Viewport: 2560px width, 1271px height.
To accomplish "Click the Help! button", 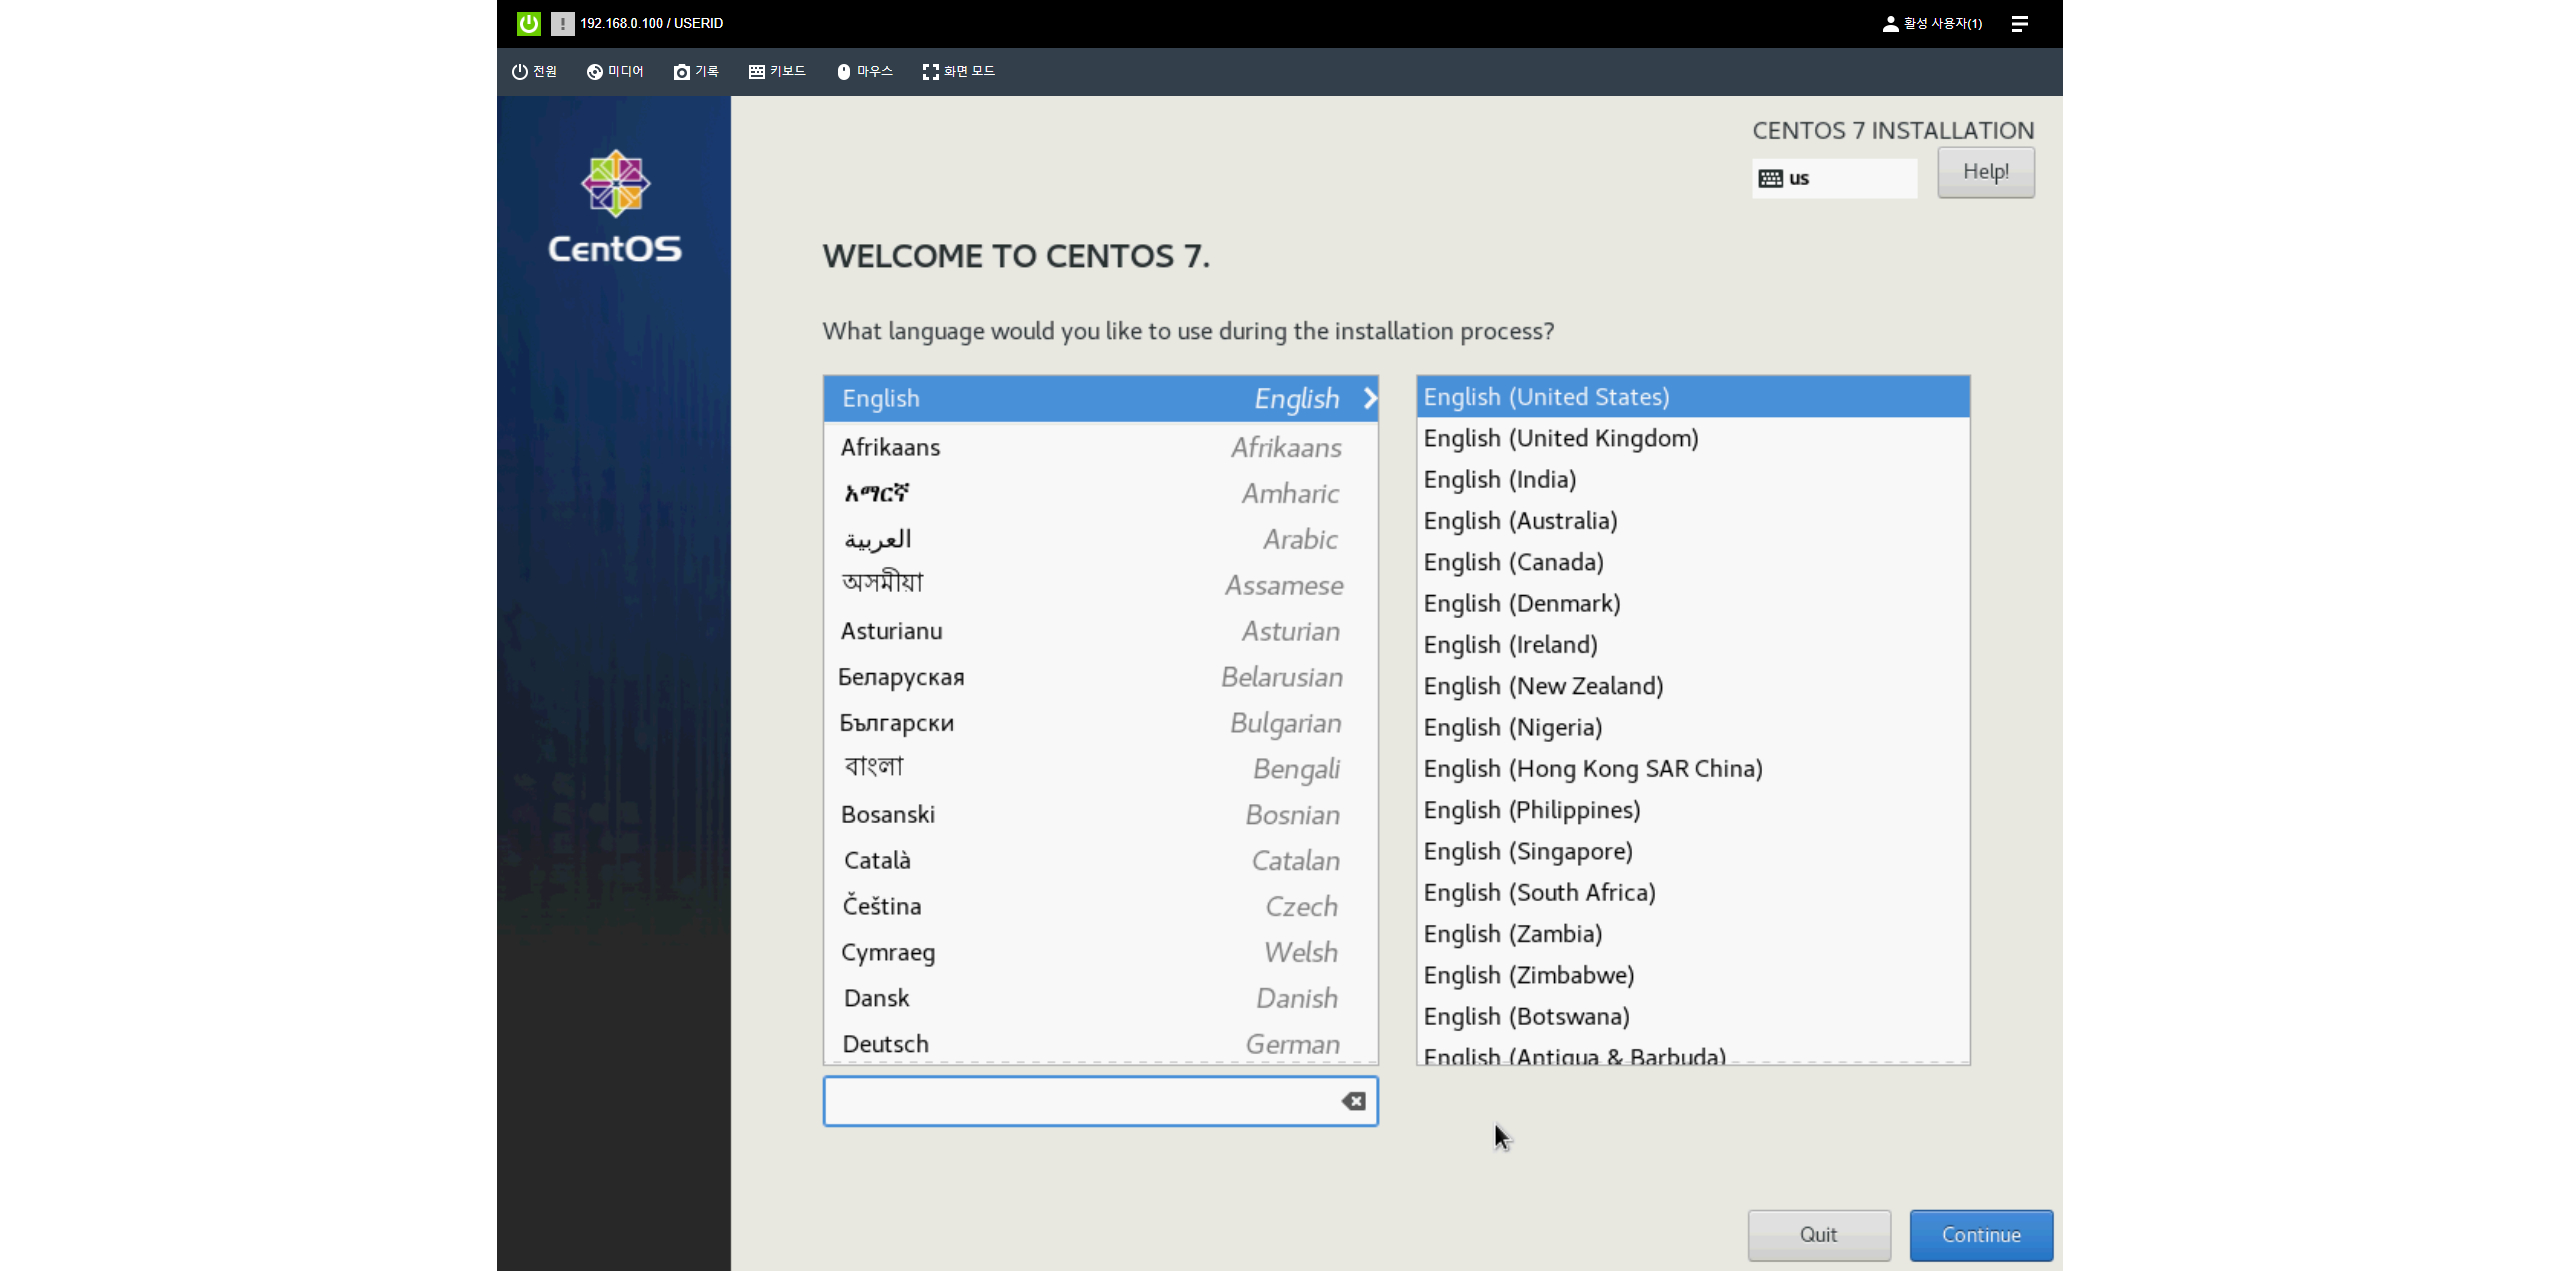I will [1985, 172].
